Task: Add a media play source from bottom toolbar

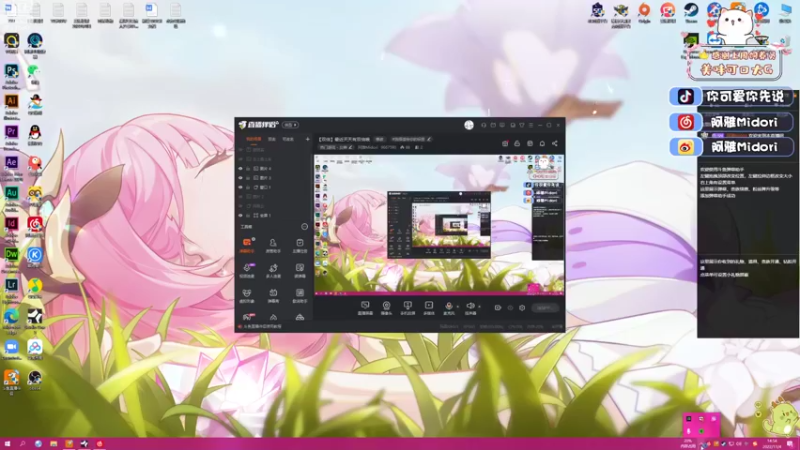Action: pyautogui.click(x=429, y=308)
